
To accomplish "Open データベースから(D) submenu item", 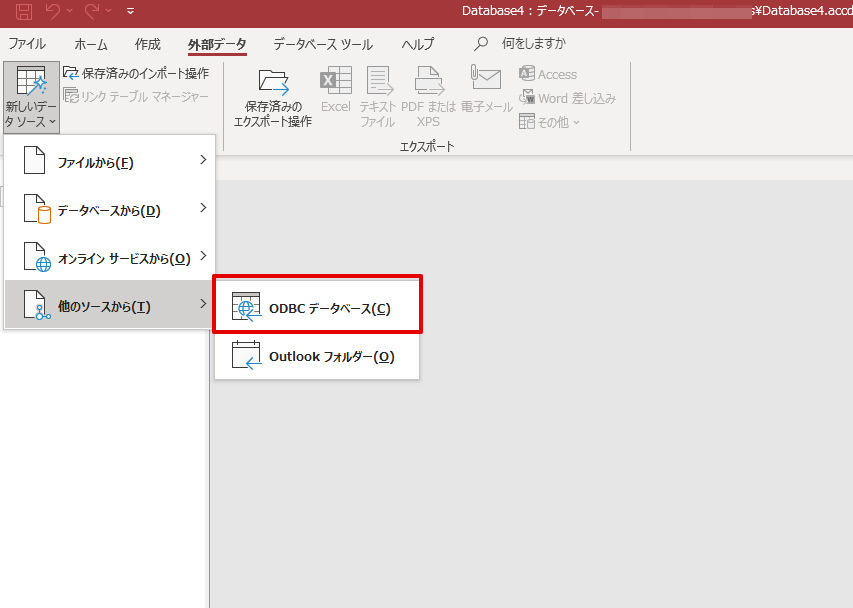I will tap(109, 210).
